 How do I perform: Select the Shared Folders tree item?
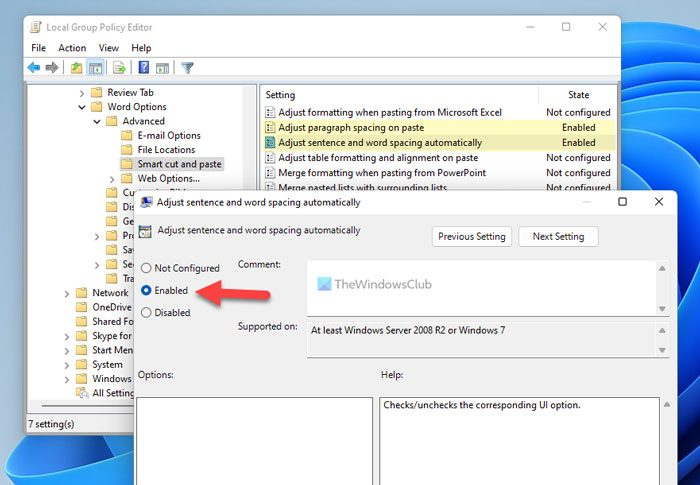112,321
